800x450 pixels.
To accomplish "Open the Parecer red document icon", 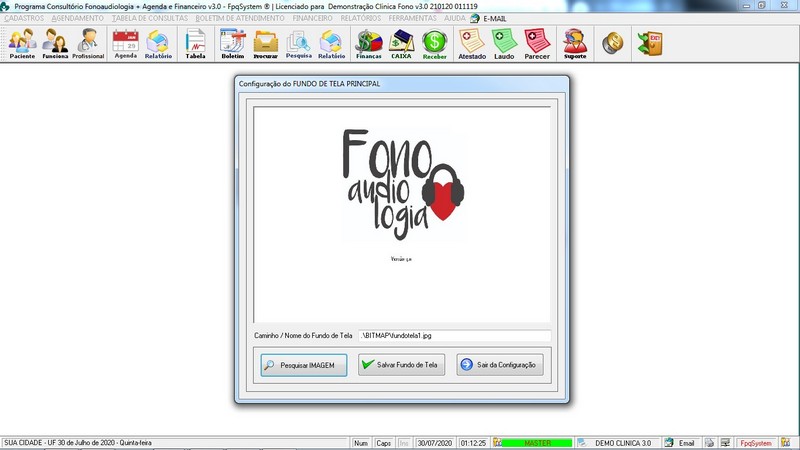I will tap(537, 44).
